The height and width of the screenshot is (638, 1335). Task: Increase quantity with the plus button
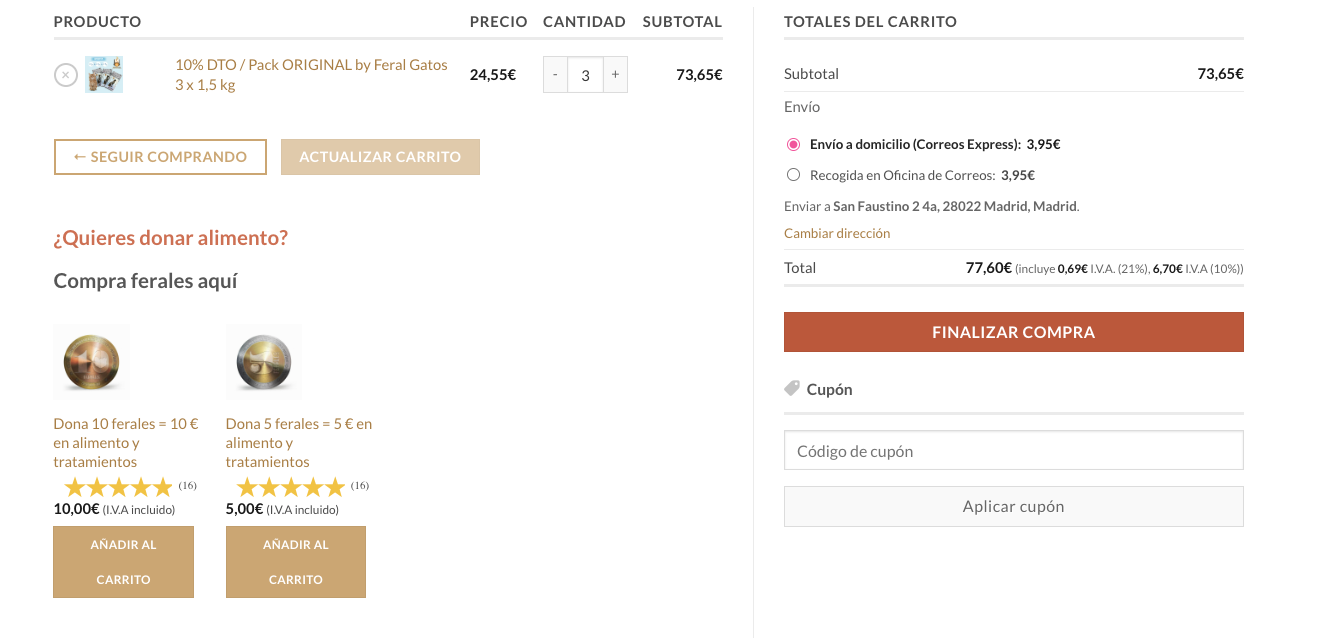(615, 75)
